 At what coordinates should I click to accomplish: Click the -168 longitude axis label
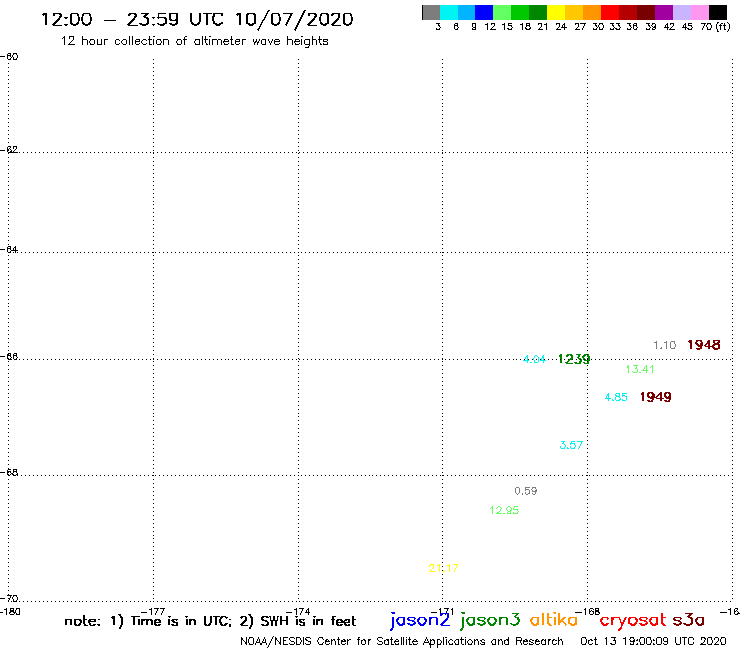coord(588,612)
